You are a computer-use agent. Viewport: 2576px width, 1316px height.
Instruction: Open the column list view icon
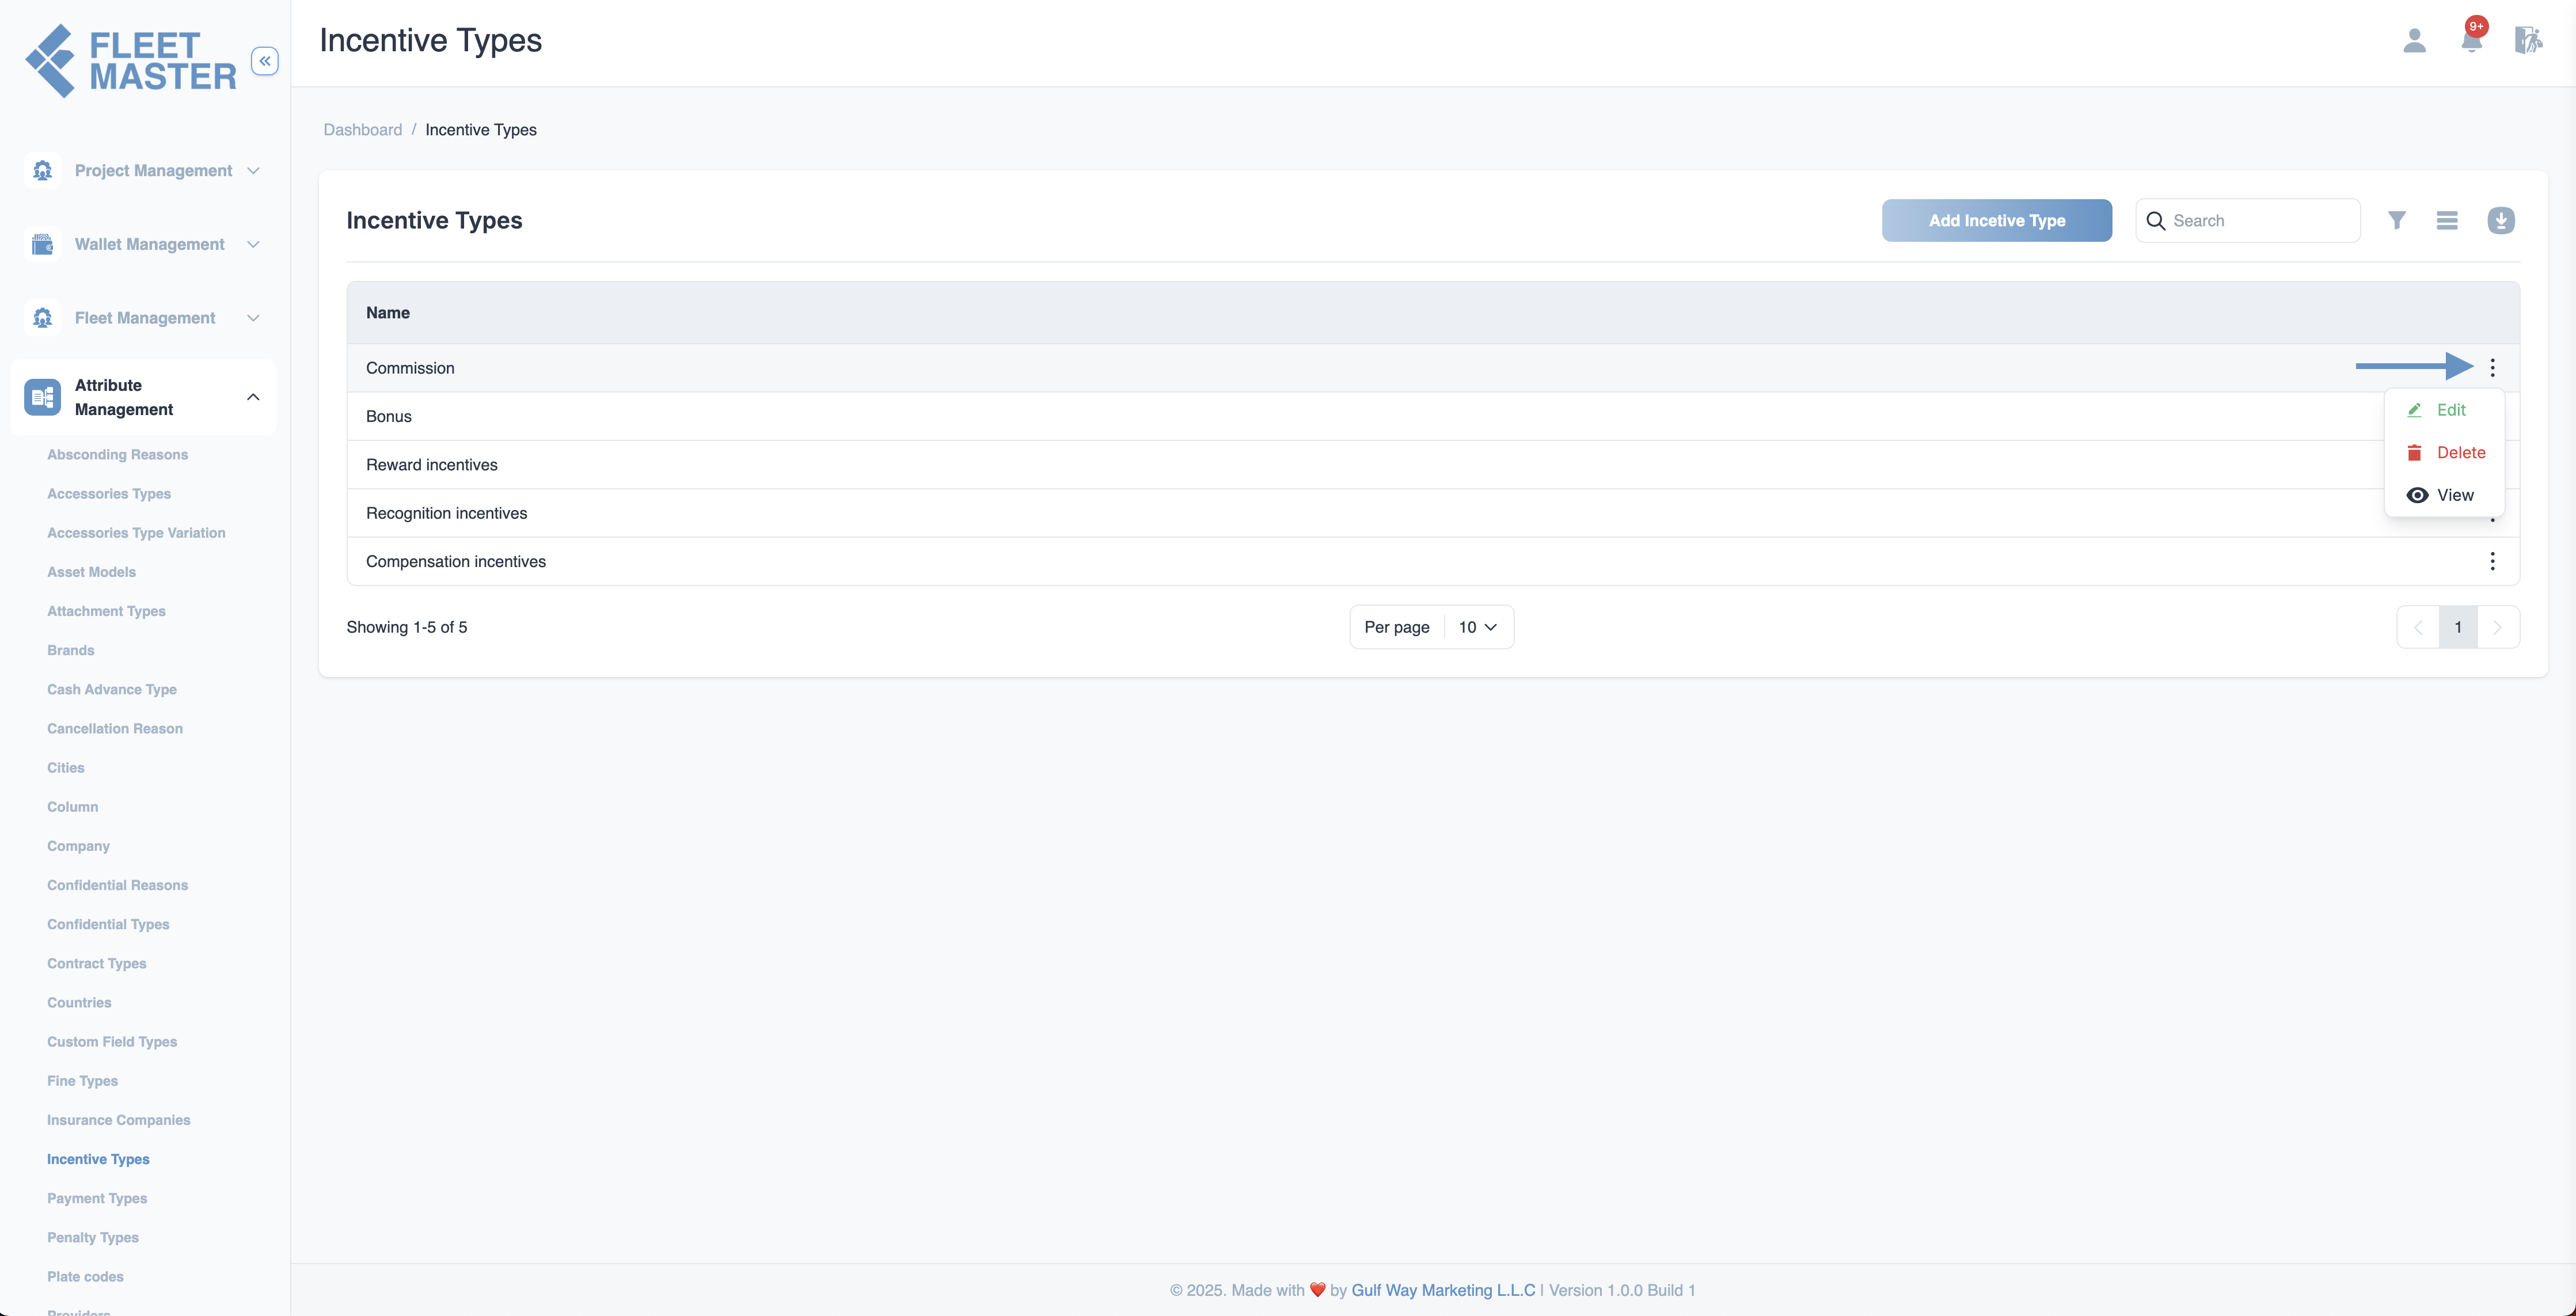pos(2447,220)
